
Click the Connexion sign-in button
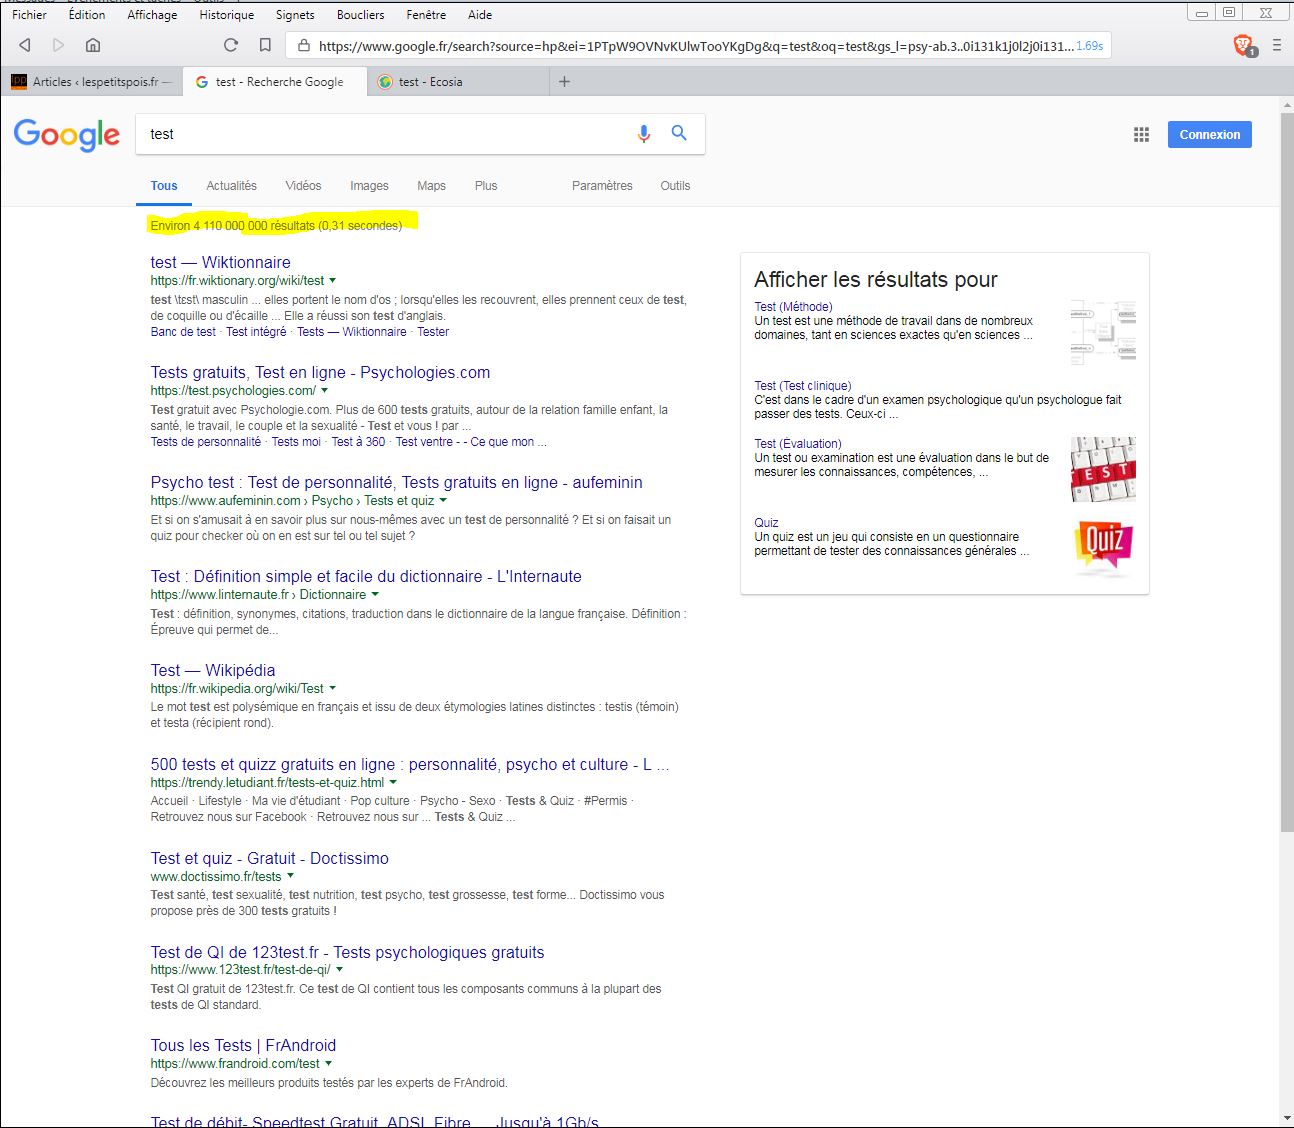[x=1209, y=135]
